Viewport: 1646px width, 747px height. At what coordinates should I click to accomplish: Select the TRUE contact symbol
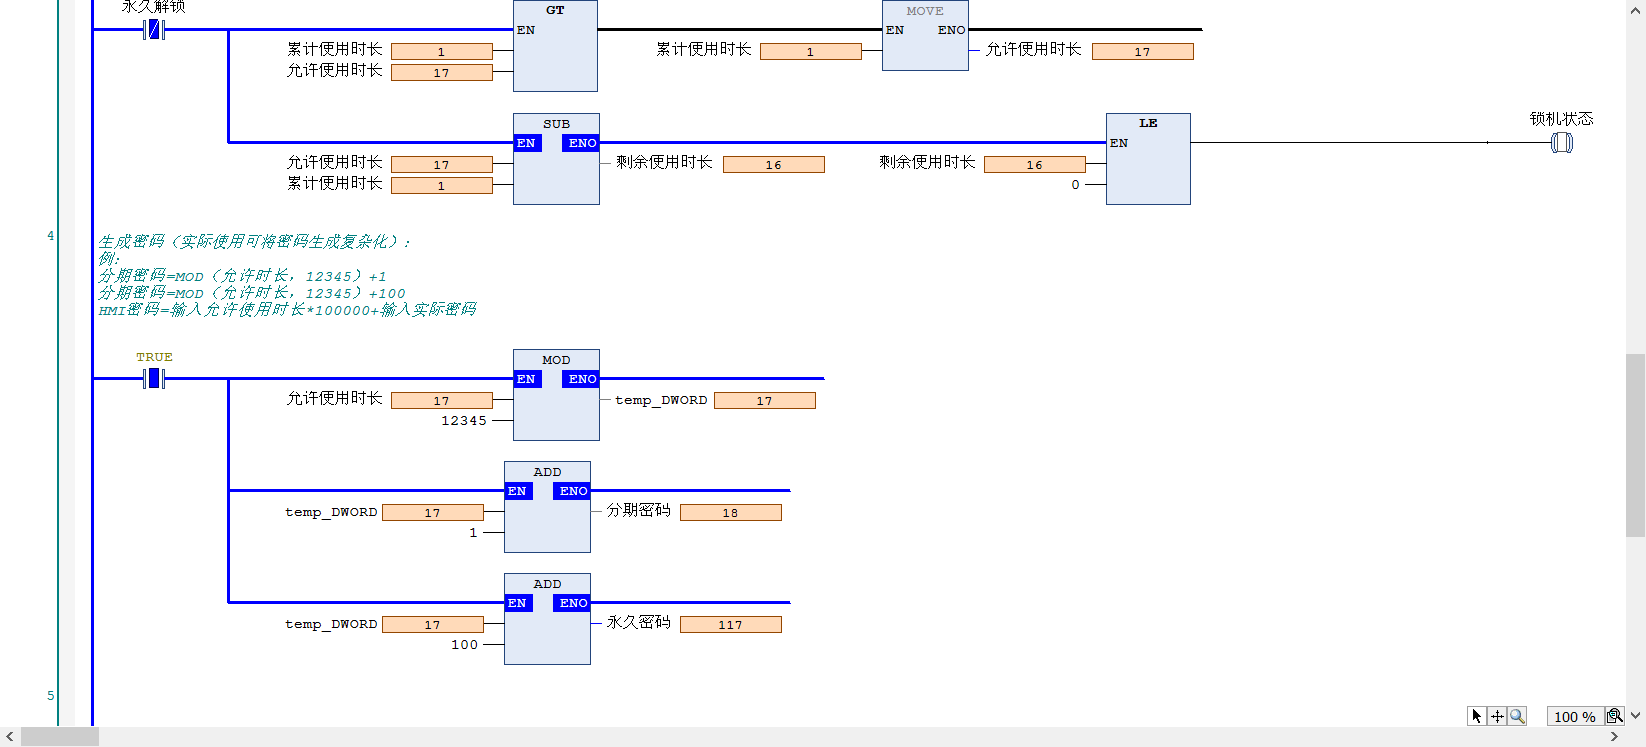[x=153, y=378]
